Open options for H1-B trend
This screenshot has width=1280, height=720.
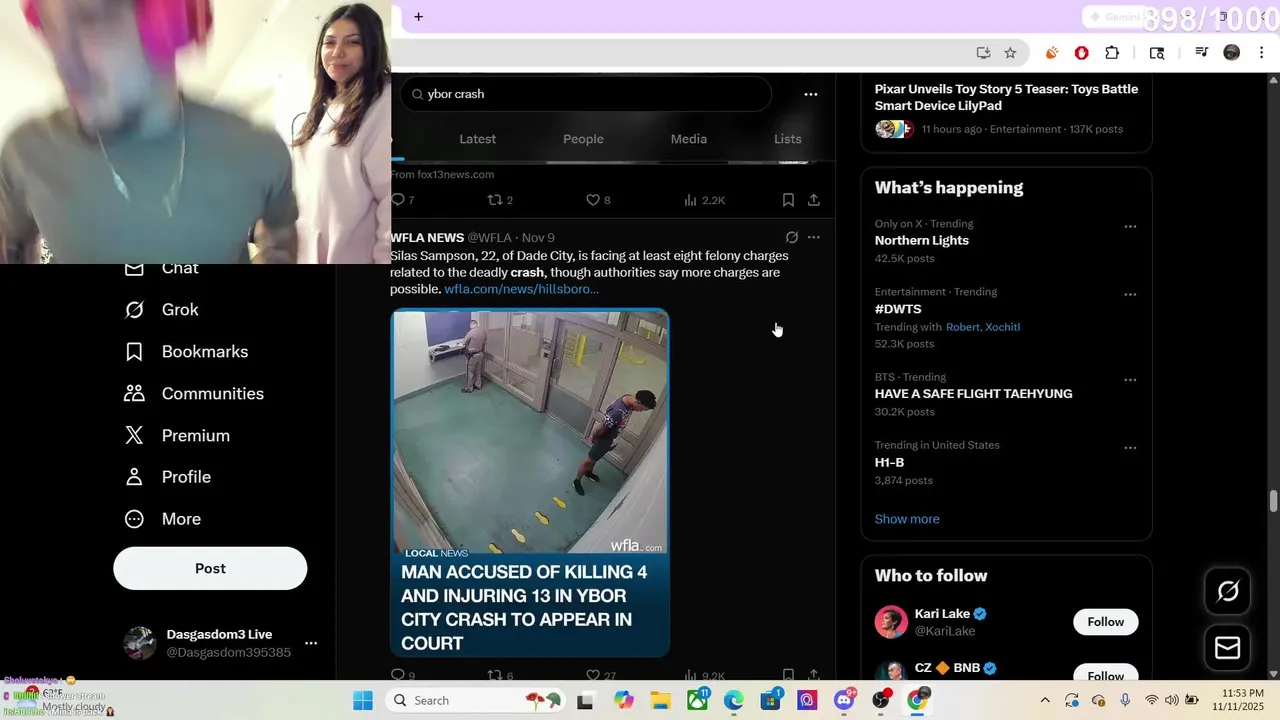click(1130, 448)
